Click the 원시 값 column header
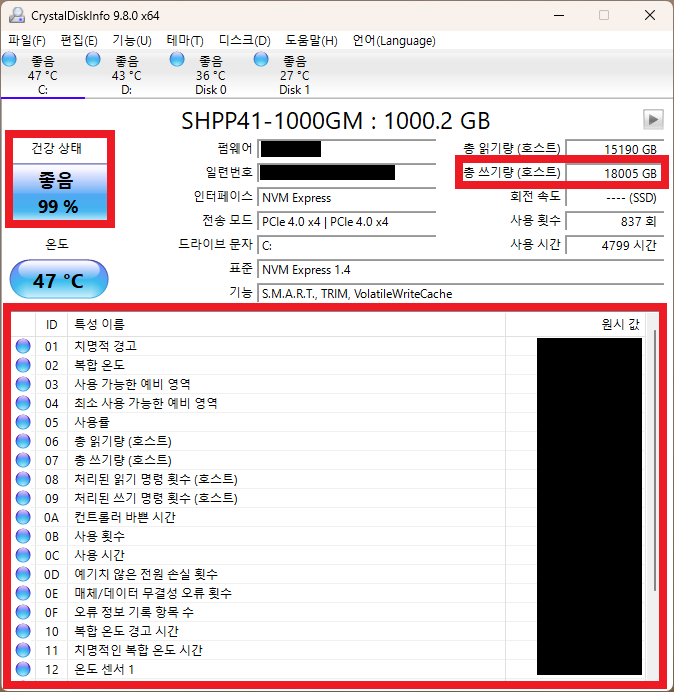Image resolution: width=674 pixels, height=692 pixels. pyautogui.click(x=575, y=324)
